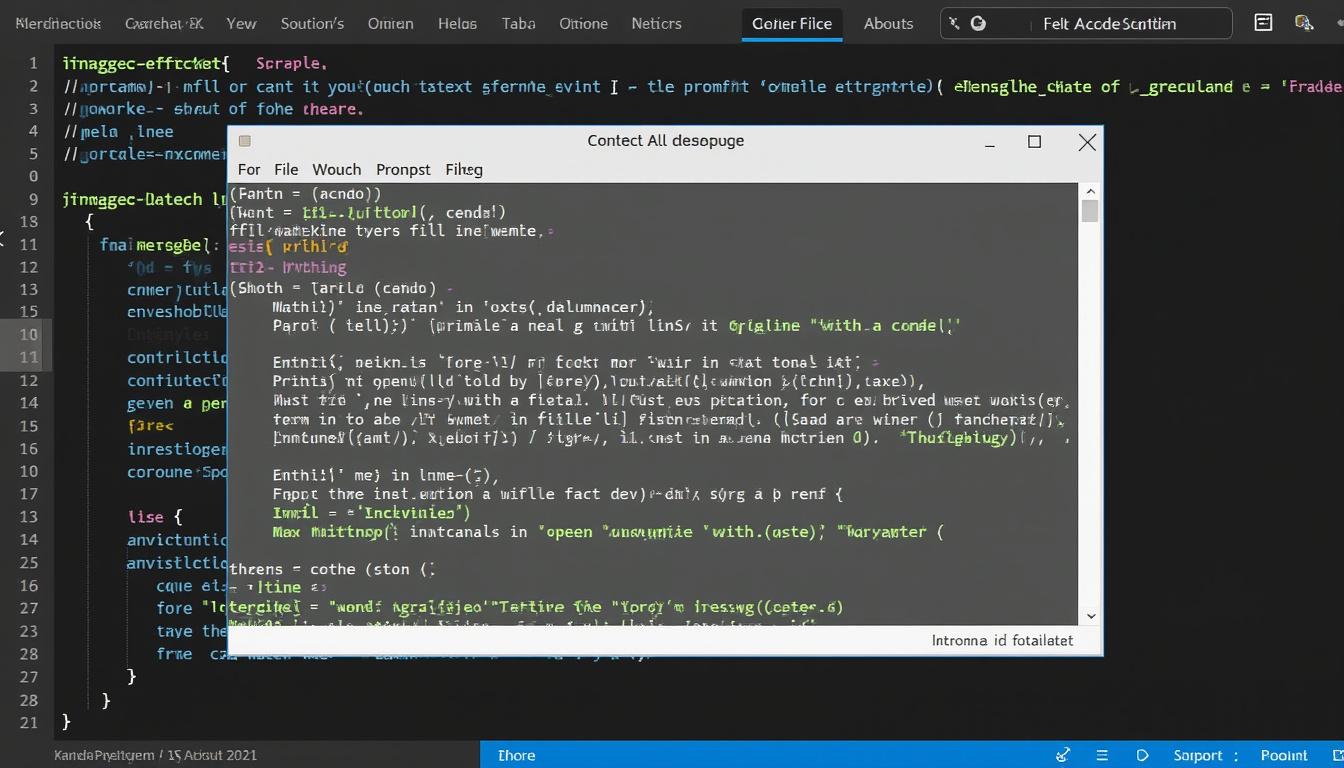Click the dialog's small square title icon
This screenshot has height=768, width=1344.
[245, 141]
